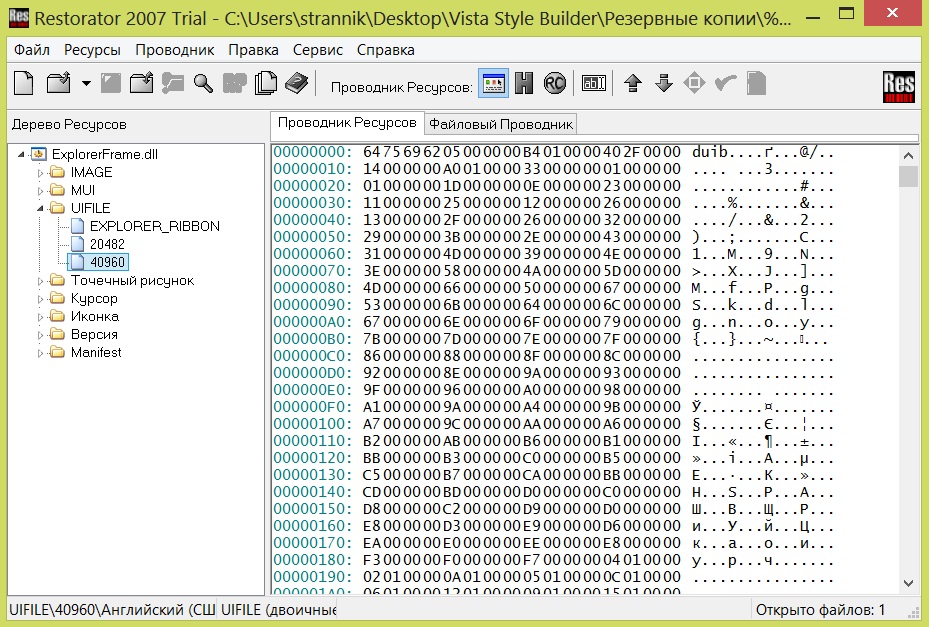Click the hex view vertical scrollbar down arrow
929x627 pixels.
coord(908,582)
